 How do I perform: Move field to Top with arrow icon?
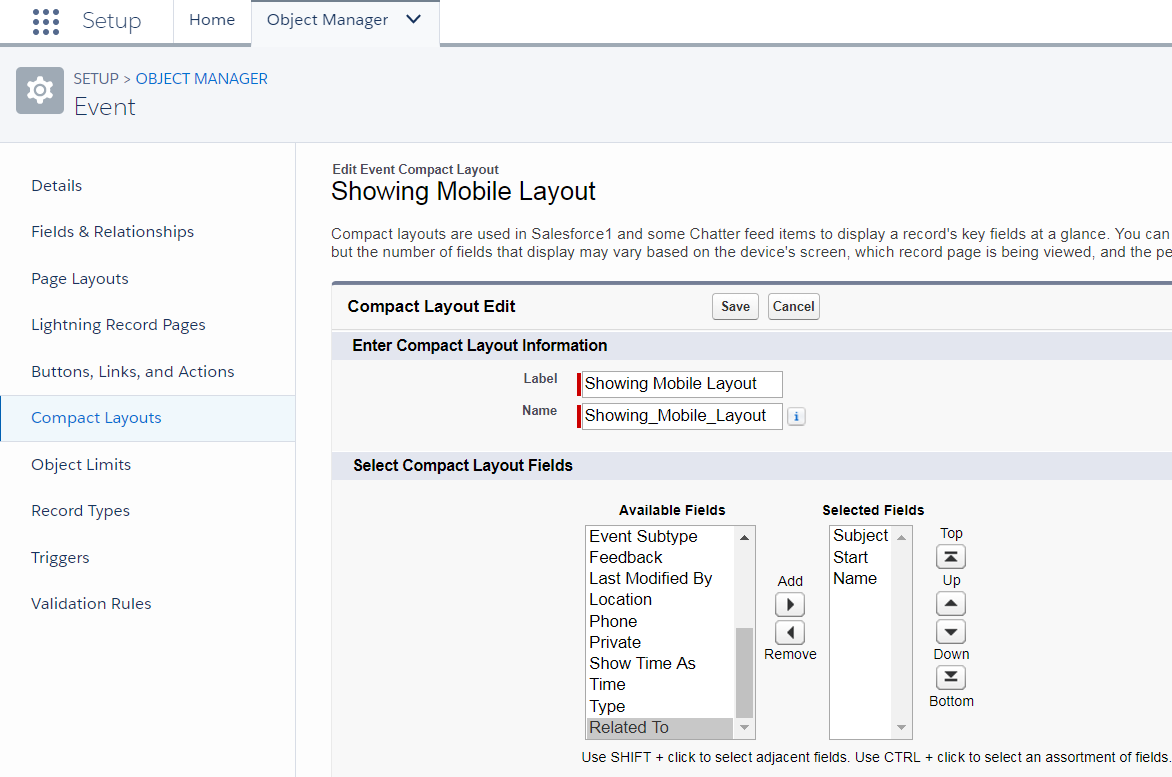(x=950, y=557)
